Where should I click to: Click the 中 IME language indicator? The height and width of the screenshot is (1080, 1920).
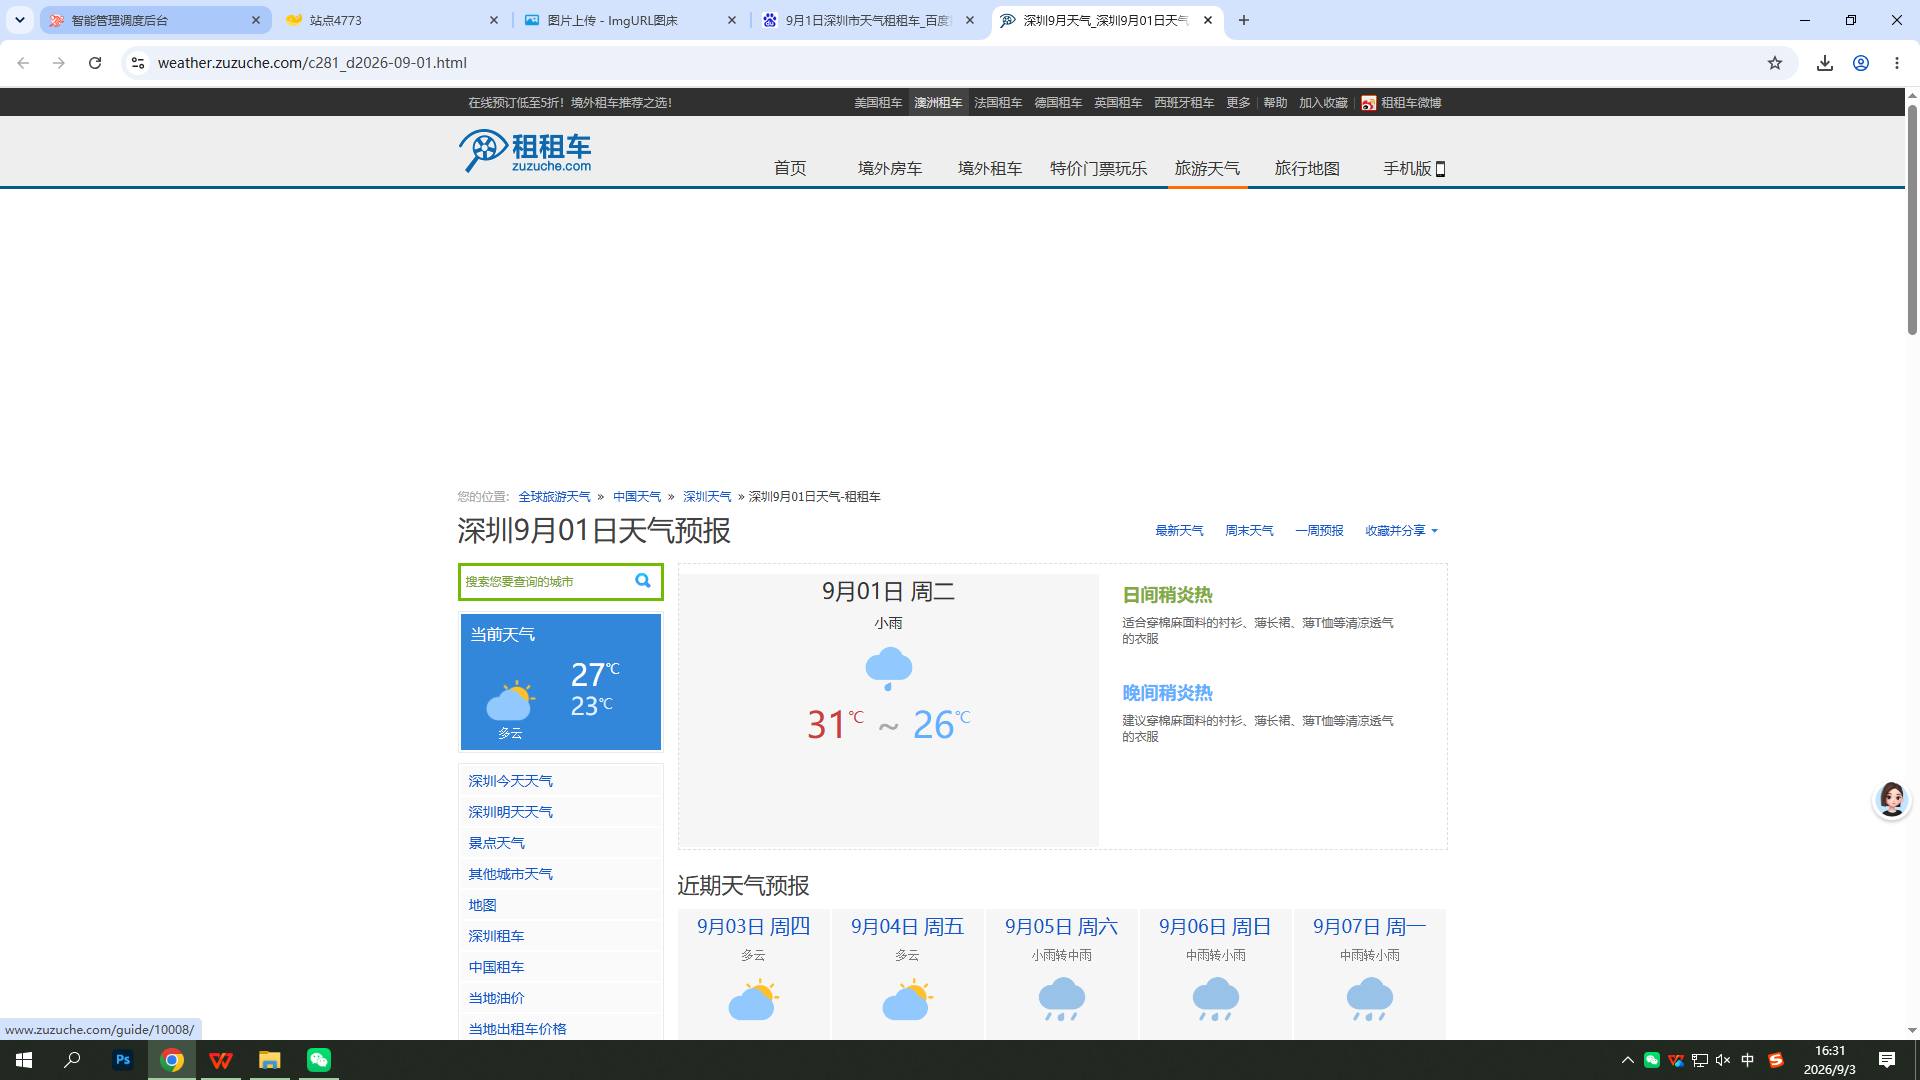click(x=1748, y=1060)
